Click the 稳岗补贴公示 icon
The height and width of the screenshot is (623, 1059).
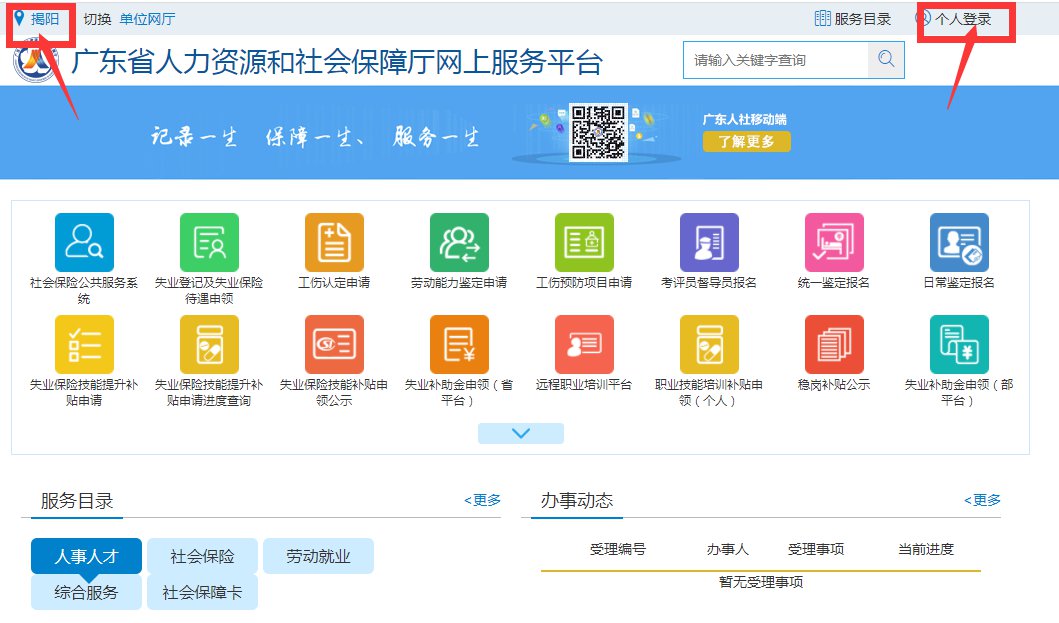[x=834, y=344]
